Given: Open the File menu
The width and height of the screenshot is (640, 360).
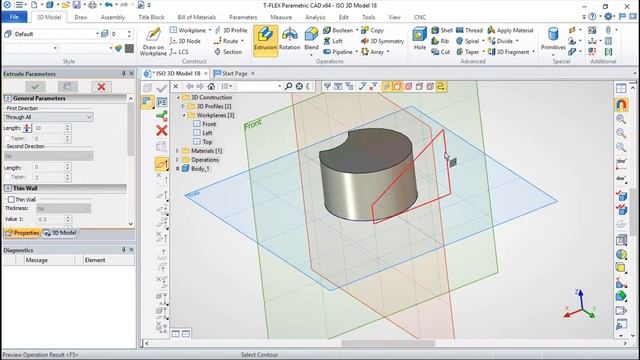Looking at the screenshot, I should [x=14, y=17].
